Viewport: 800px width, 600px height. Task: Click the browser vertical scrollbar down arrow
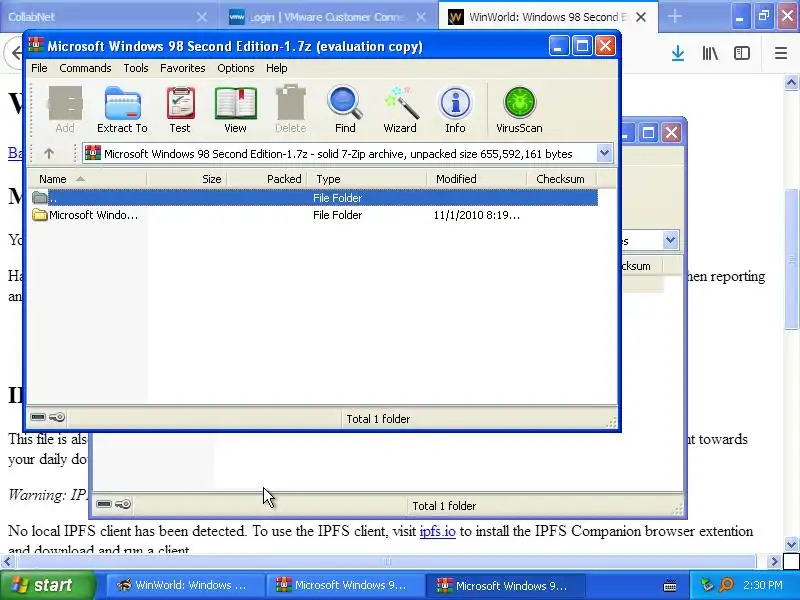click(791, 544)
